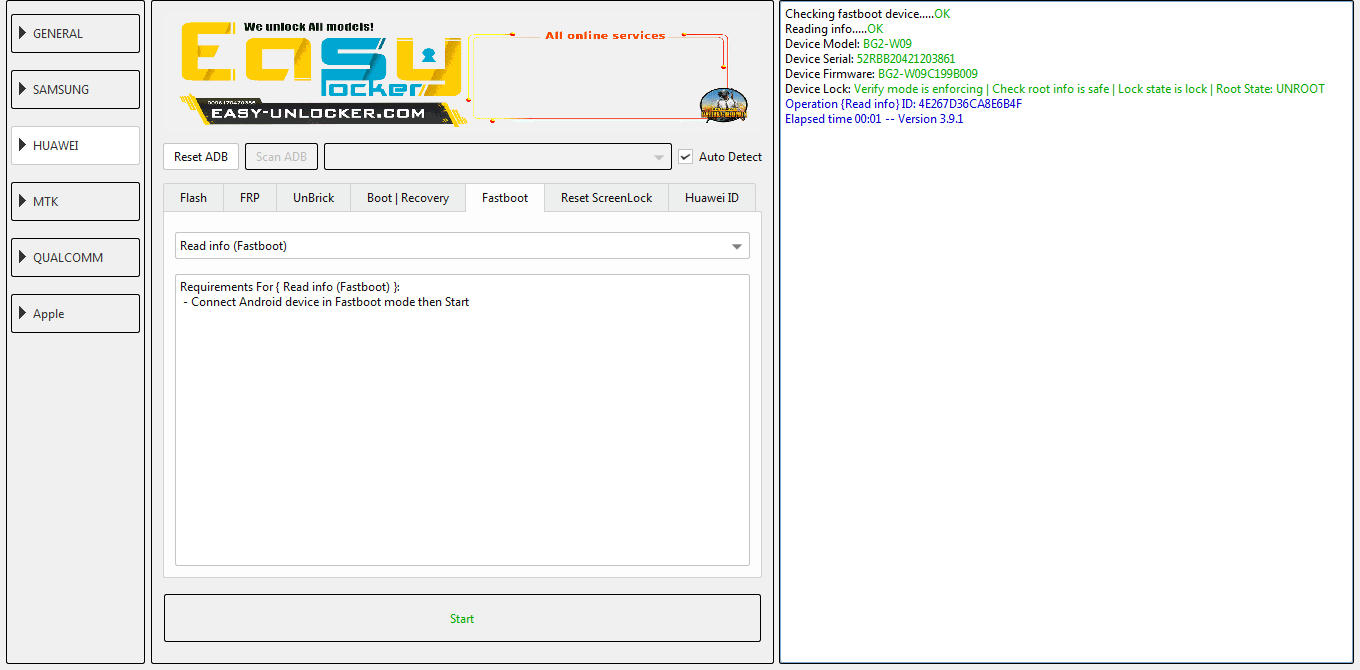Open the HUAWEI sidebar section
Screen dimensions: 1360x670
point(75,145)
